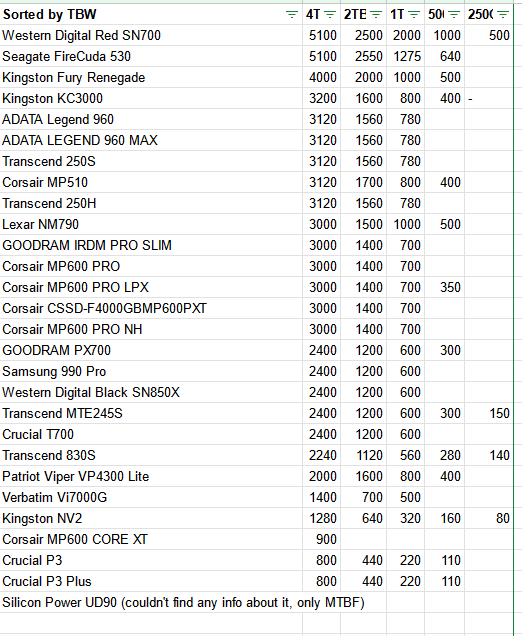522x636 pixels.
Task: Select Kingston NV2 250 value 80
Action: 489,518
